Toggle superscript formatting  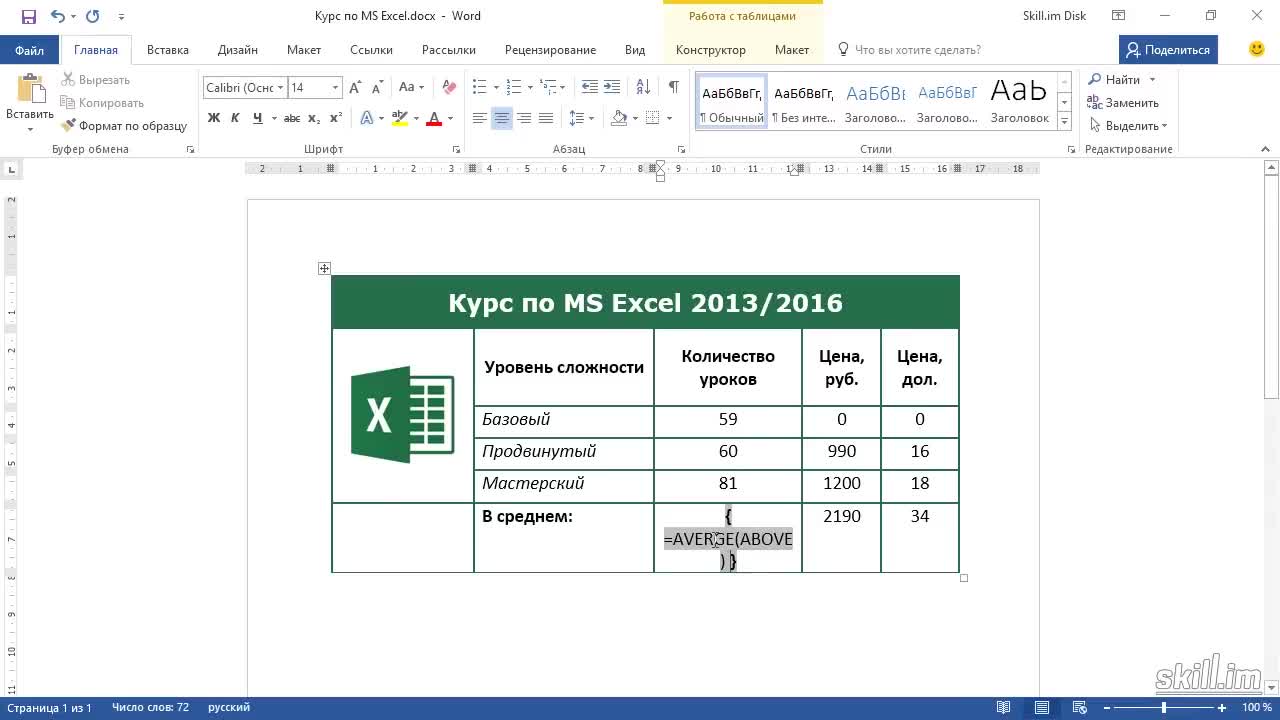click(x=336, y=118)
